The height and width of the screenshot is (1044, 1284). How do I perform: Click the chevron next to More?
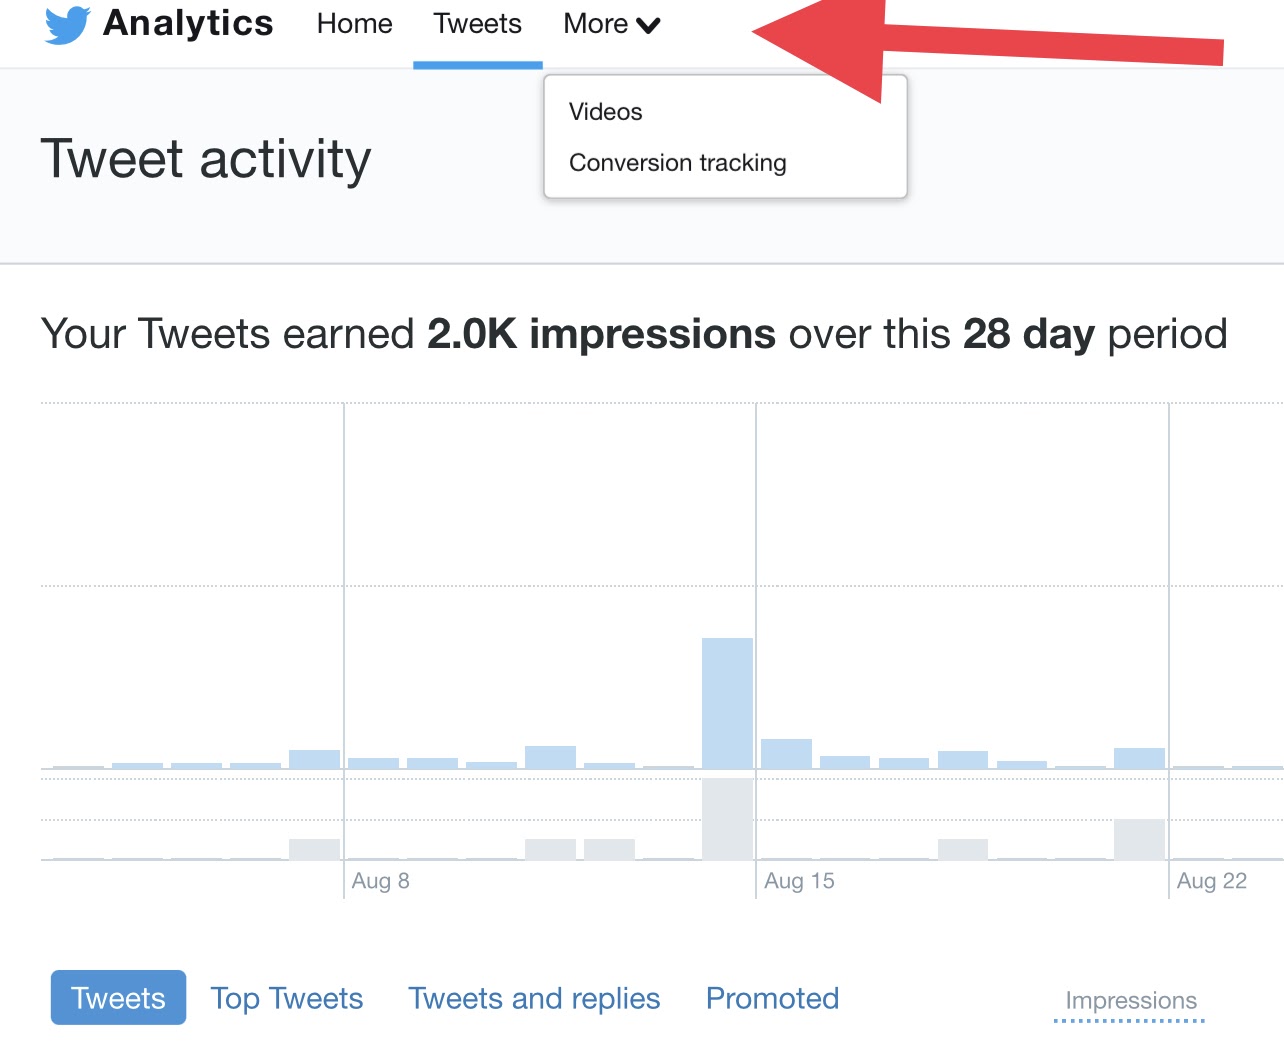651,26
